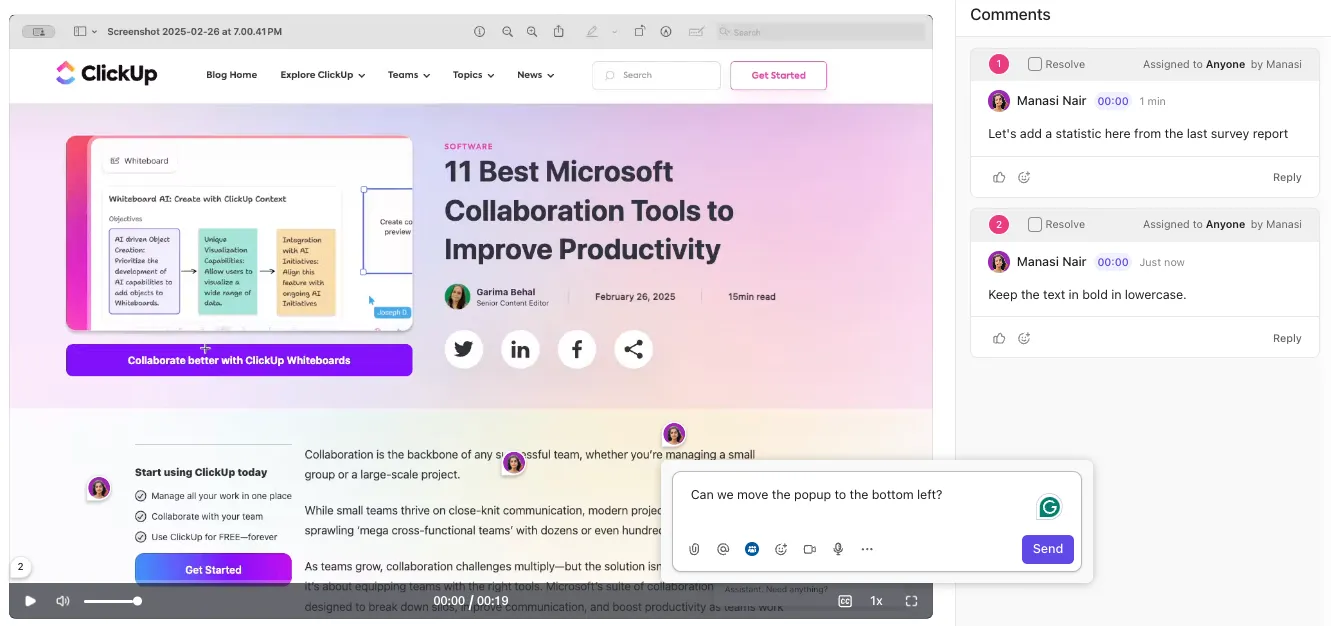Change Anyone assignee on comment 1

1225,64
